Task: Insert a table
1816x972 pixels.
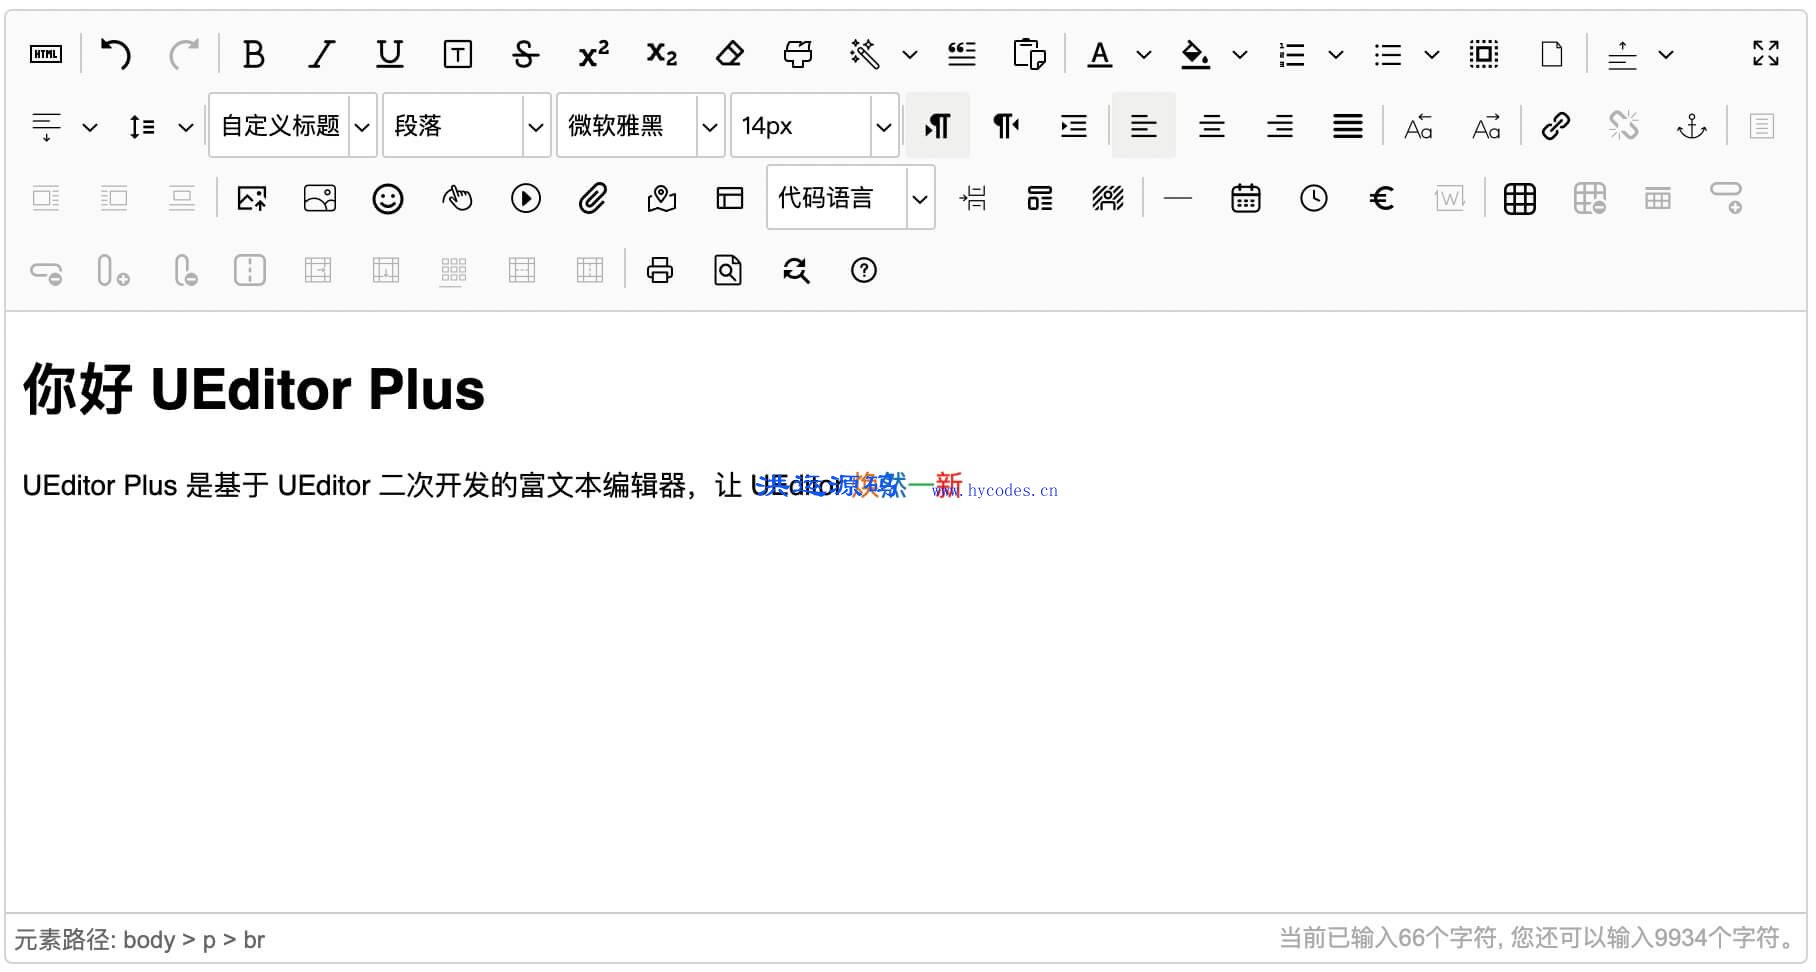Action: [x=1520, y=198]
